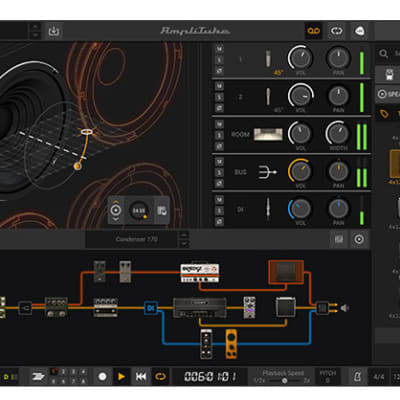Click the orange mic position marker on speaker
The width and height of the screenshot is (400, 400).
tap(77, 166)
